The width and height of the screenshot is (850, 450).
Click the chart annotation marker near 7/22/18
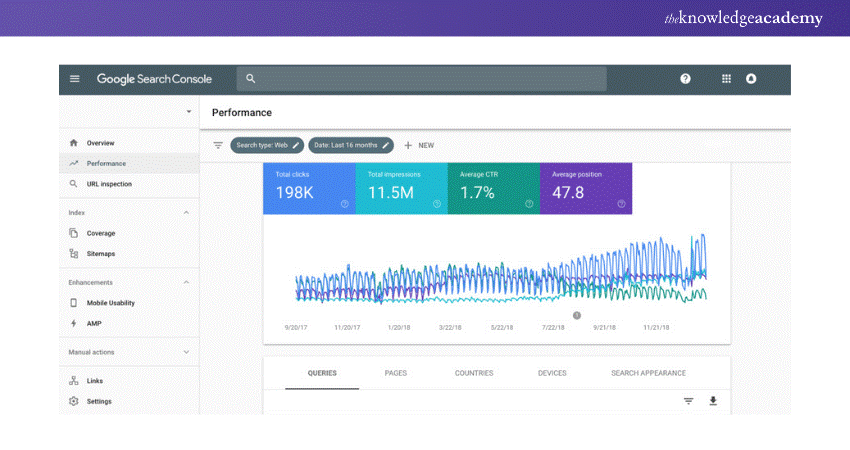point(577,316)
